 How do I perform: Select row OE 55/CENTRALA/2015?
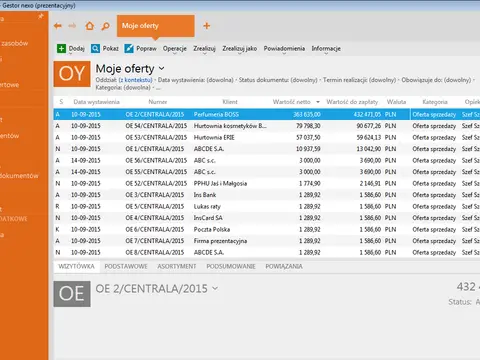[267, 172]
